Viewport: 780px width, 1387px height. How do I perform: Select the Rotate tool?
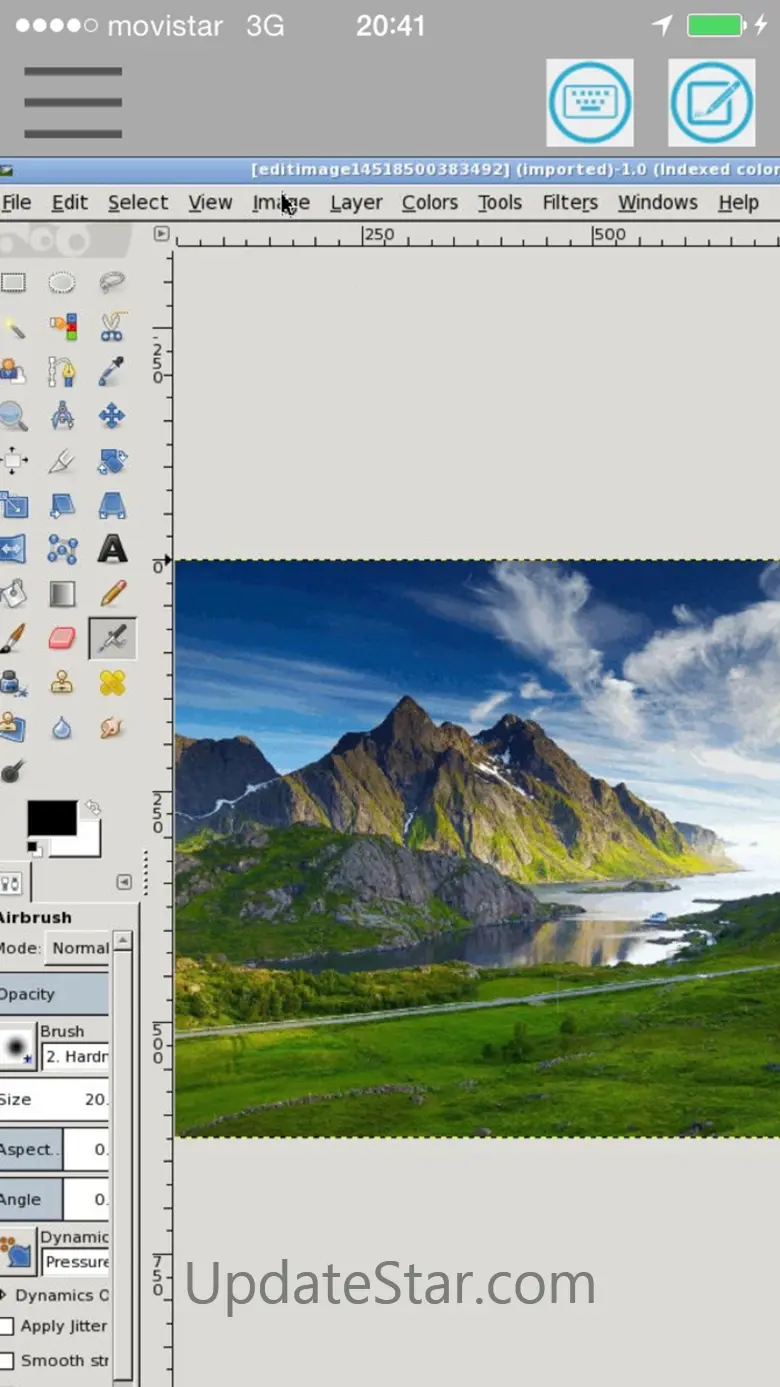pos(112,461)
